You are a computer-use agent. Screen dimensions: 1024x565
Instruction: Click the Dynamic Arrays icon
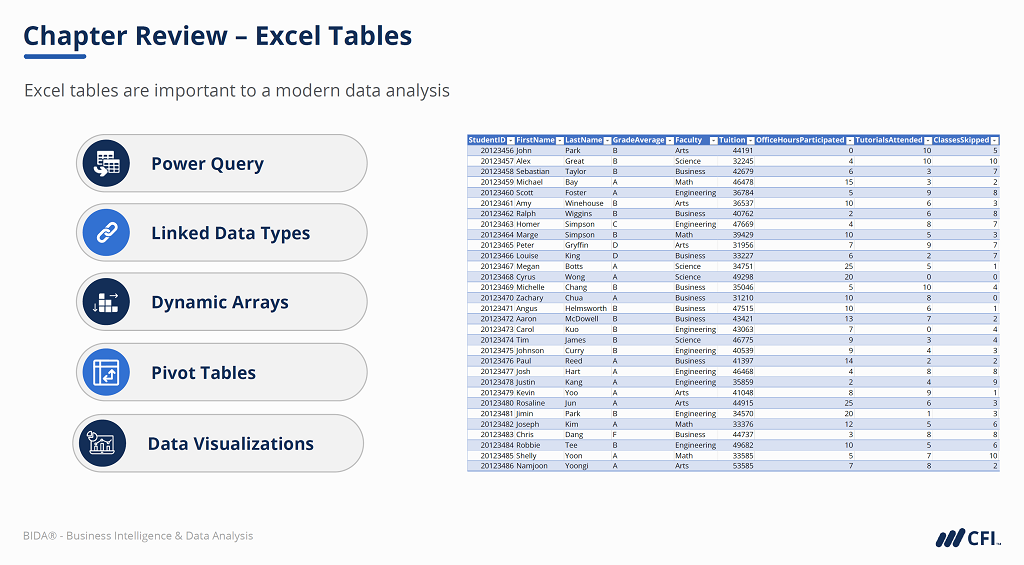(106, 303)
